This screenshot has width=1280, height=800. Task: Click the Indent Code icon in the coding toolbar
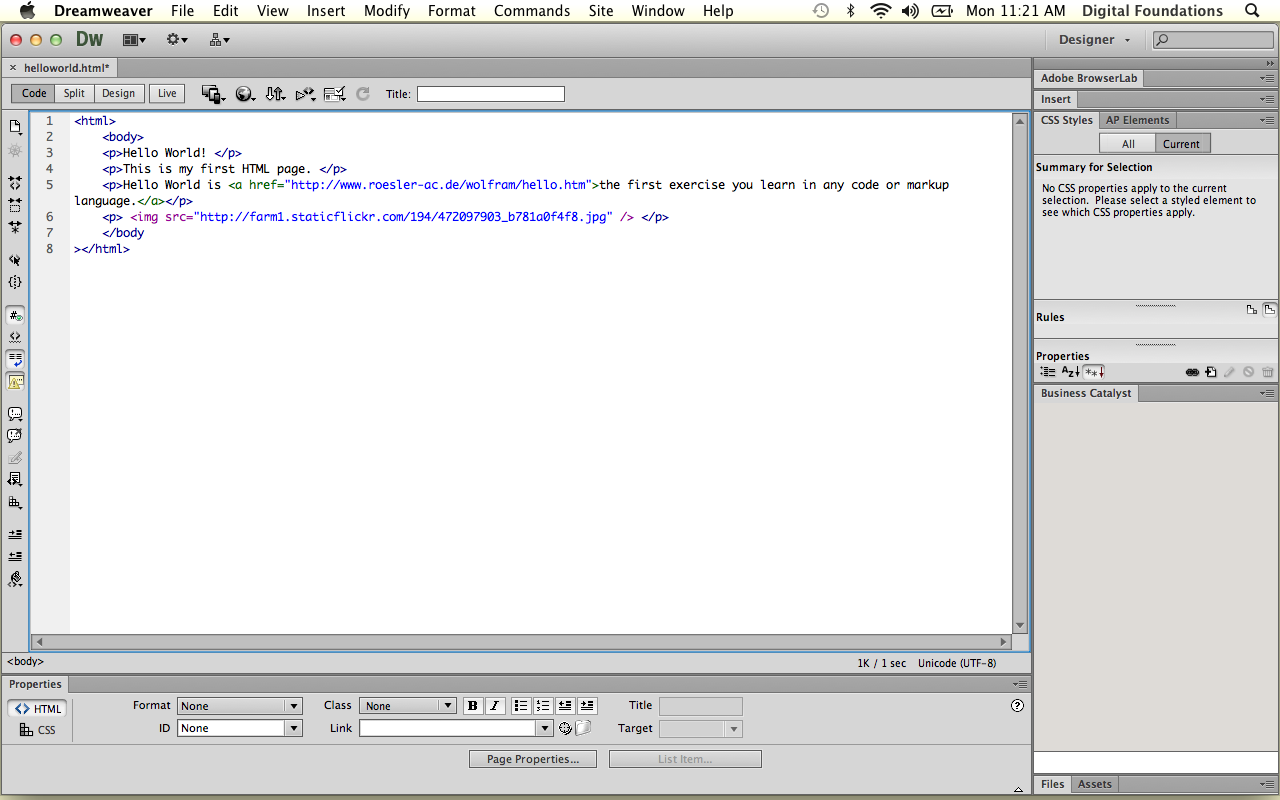(x=15, y=534)
